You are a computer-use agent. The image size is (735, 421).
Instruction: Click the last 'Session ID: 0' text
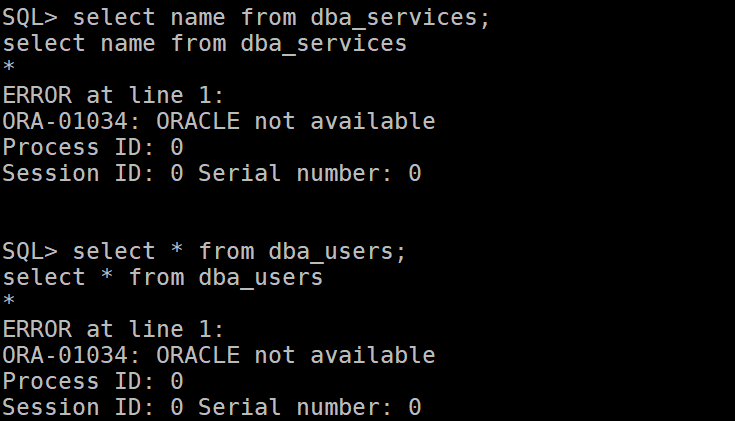92,407
